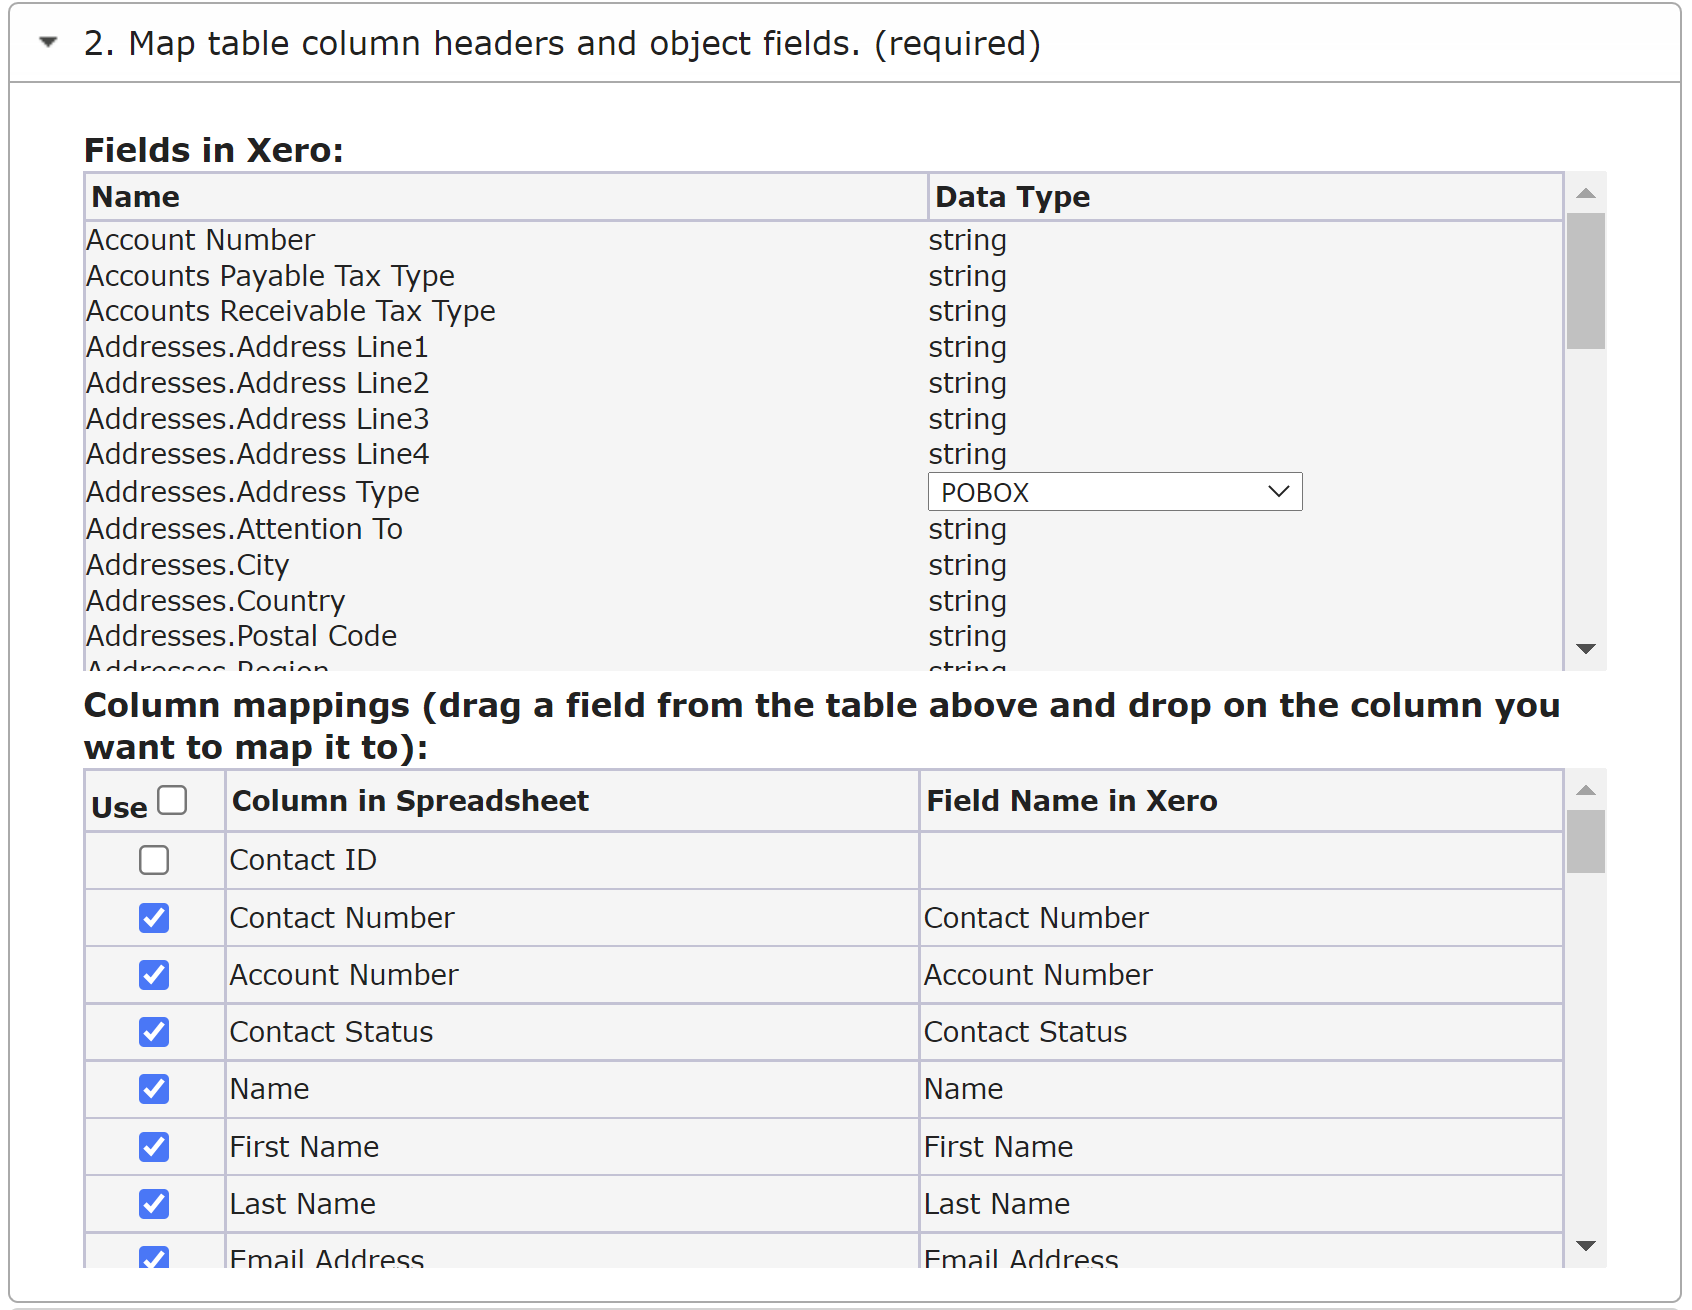Click the Contact Status spreadsheet column cell
Image resolution: width=1692 pixels, height=1310 pixels.
click(572, 1032)
